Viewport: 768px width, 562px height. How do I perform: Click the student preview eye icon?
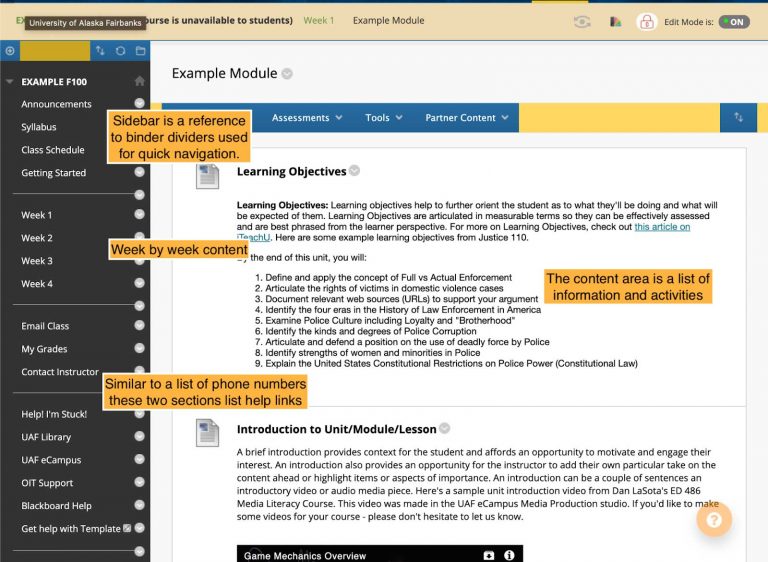click(582, 21)
